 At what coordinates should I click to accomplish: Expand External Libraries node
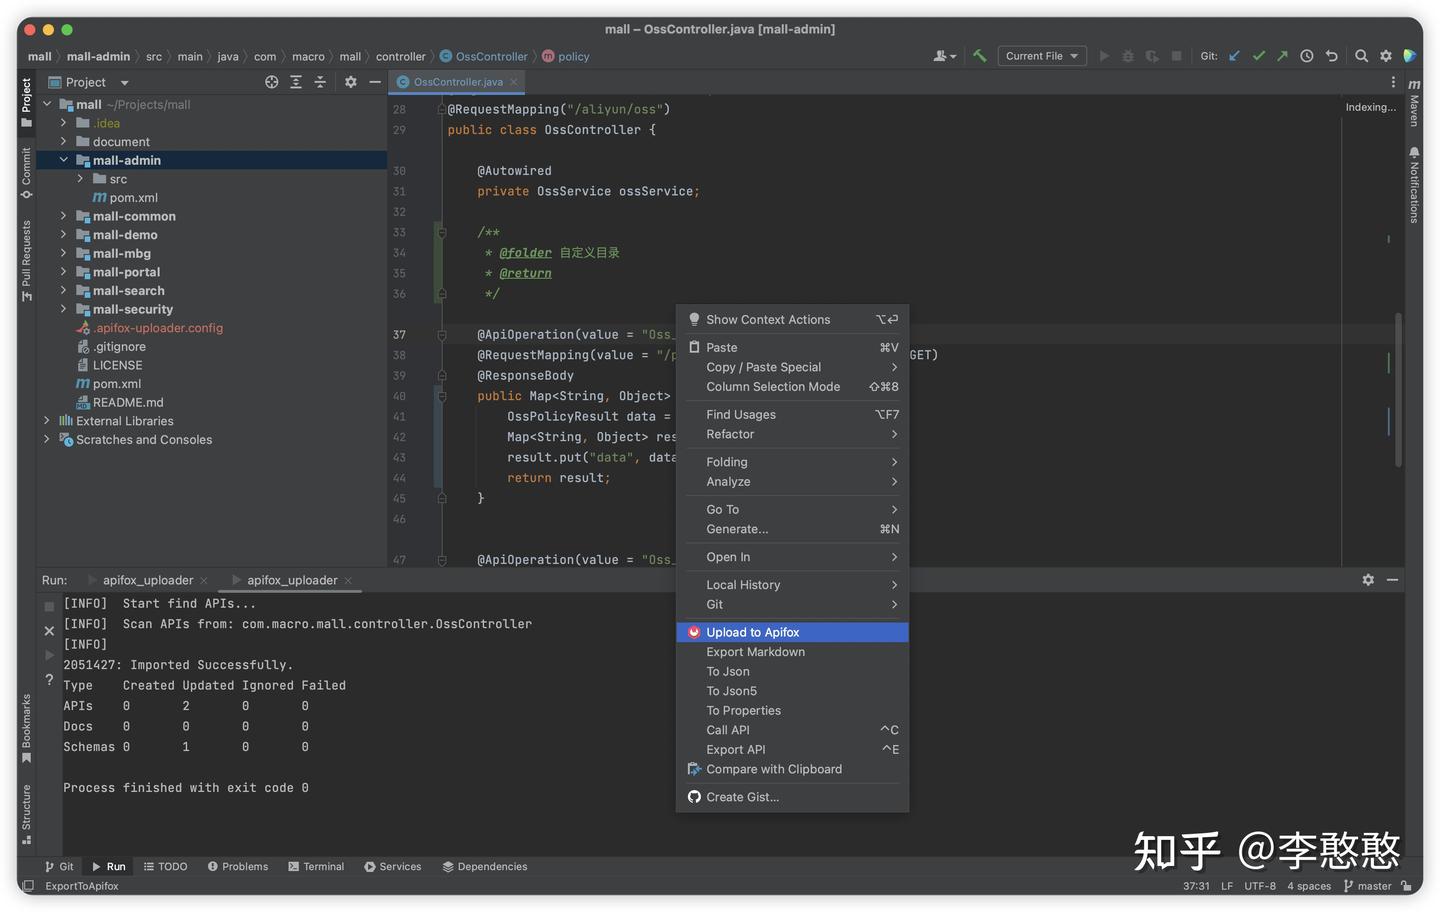pos(46,421)
